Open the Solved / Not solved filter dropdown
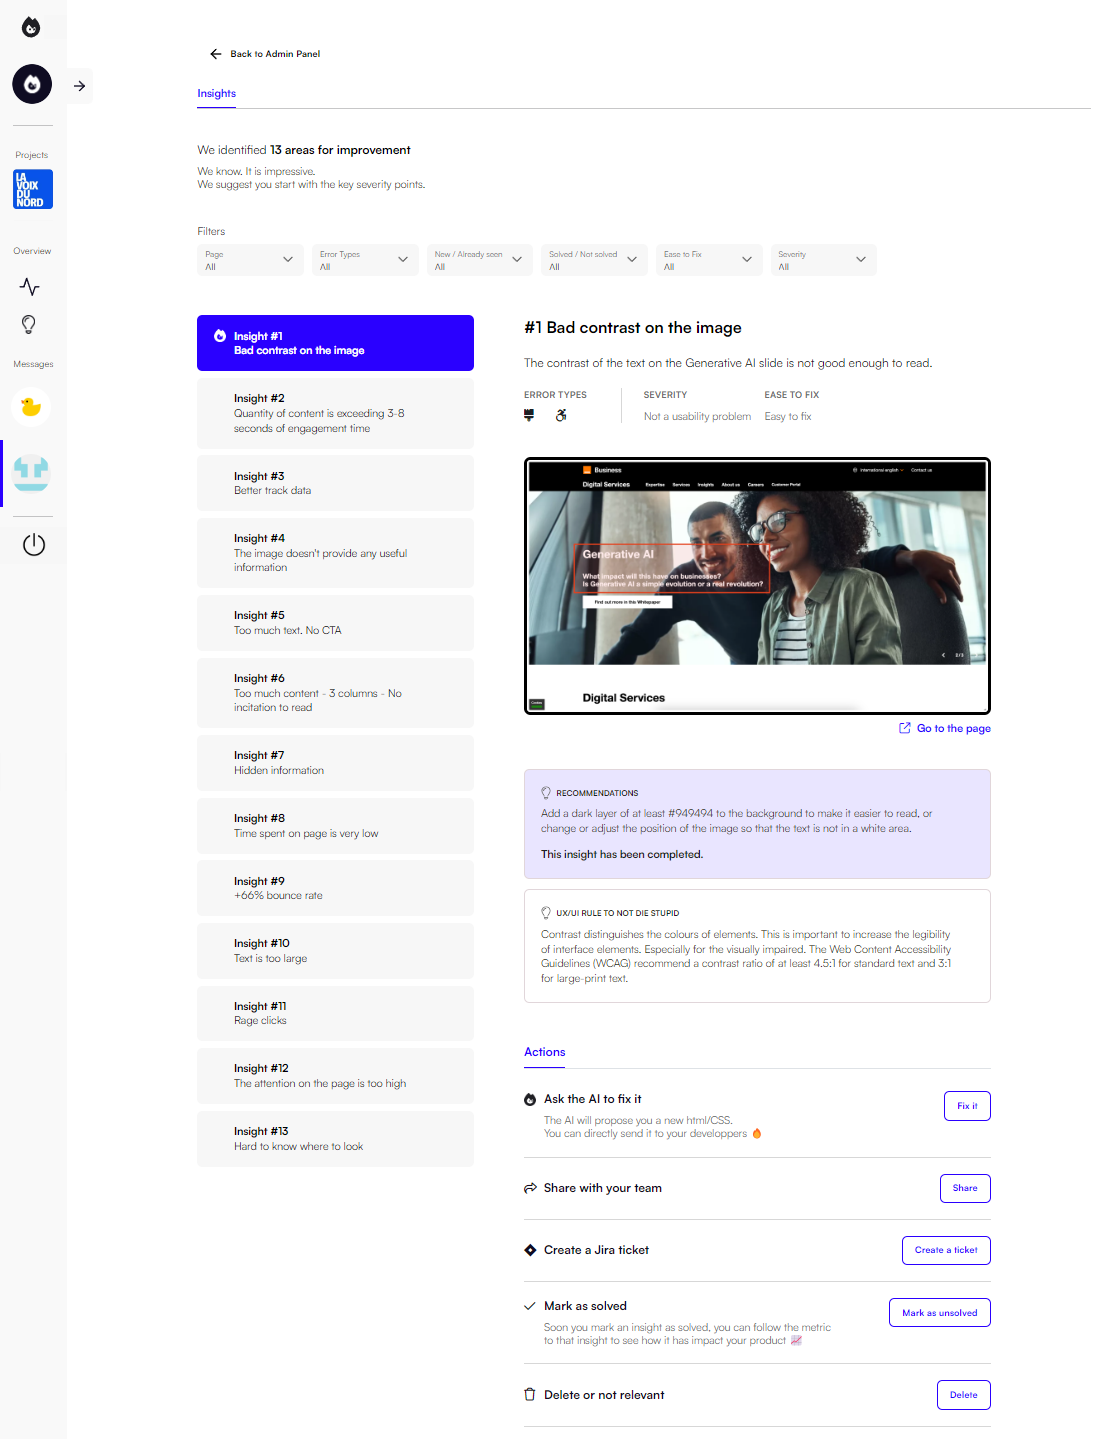 click(594, 260)
